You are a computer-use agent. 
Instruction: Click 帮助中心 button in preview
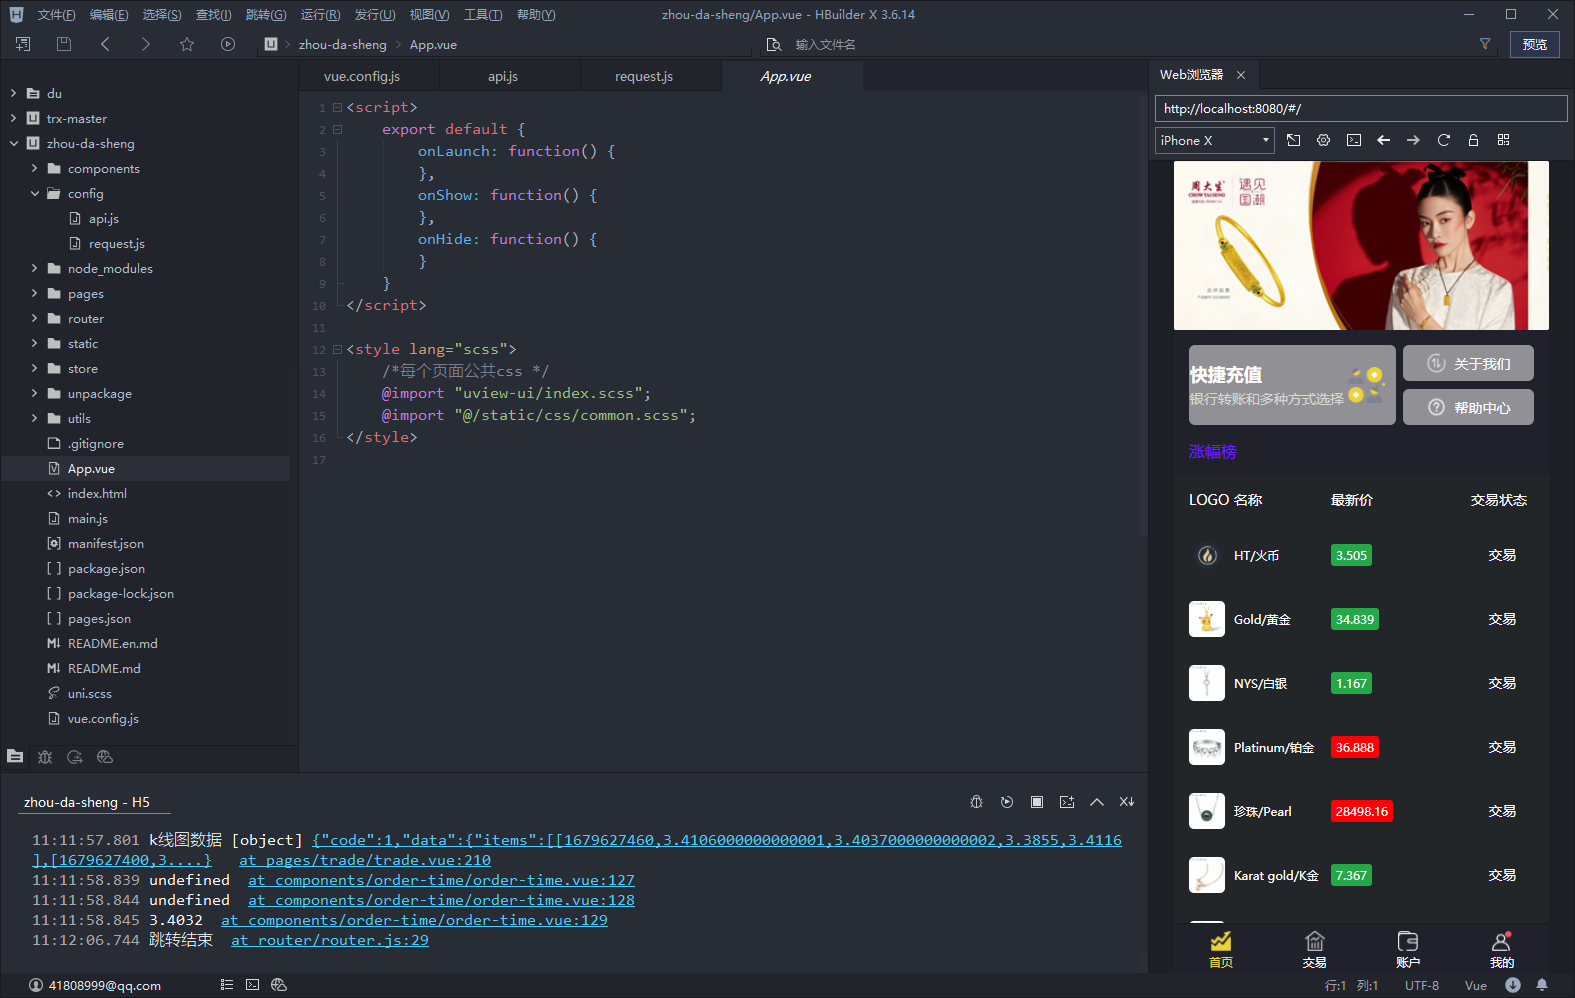click(x=1468, y=407)
